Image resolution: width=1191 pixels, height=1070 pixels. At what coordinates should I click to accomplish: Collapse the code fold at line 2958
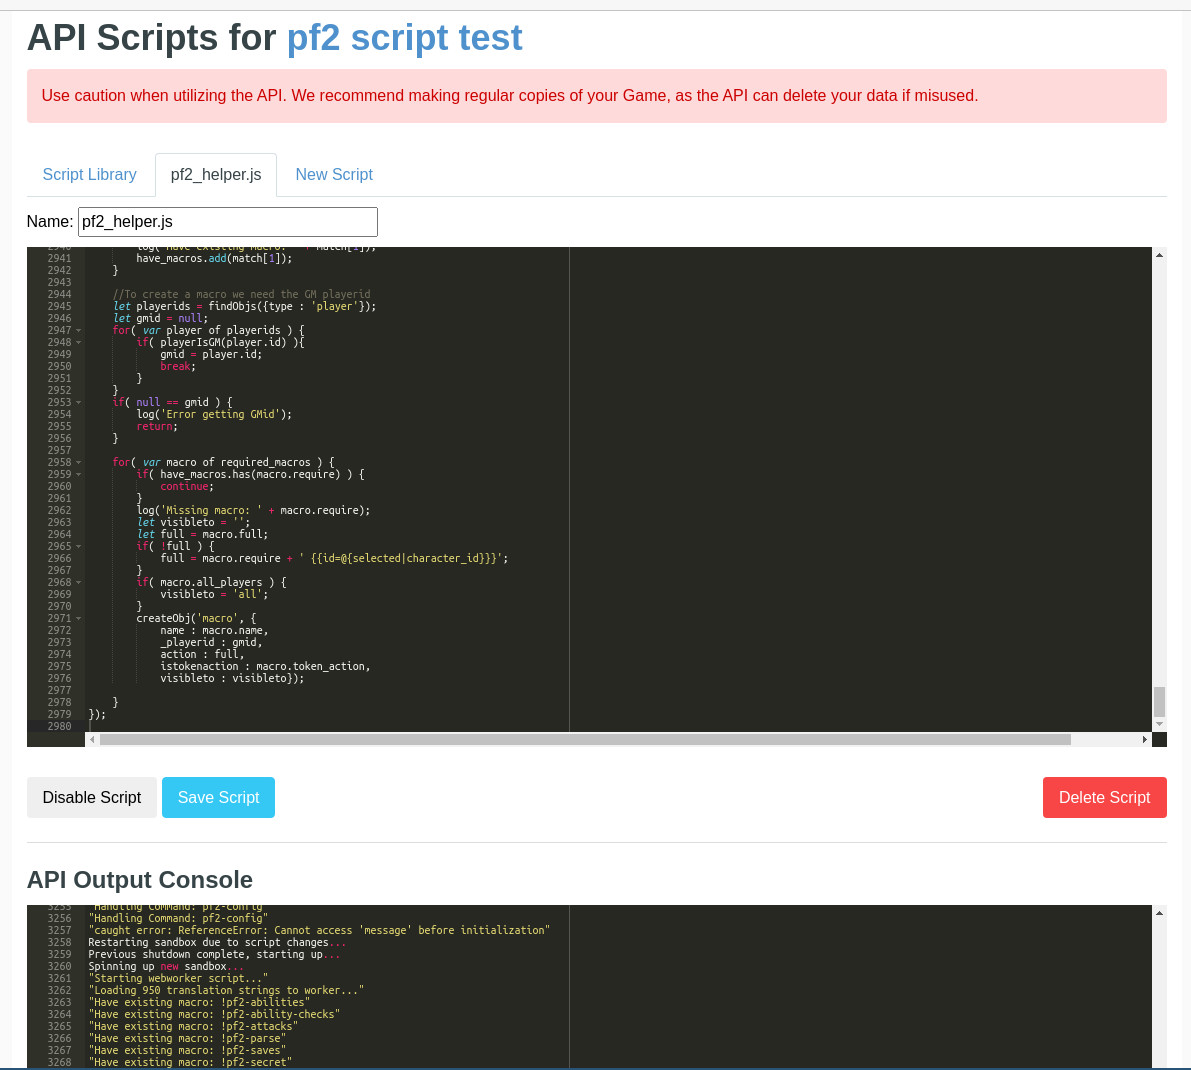78,462
